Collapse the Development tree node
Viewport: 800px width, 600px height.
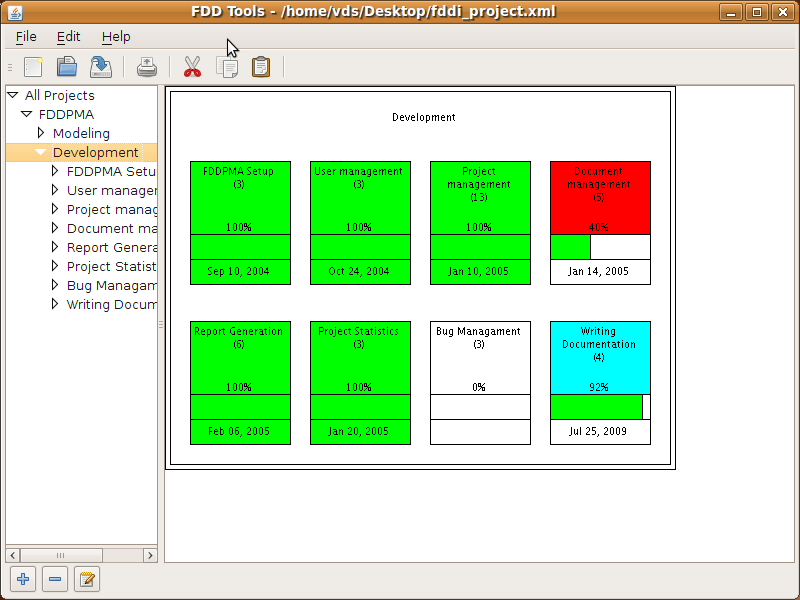(x=41, y=152)
